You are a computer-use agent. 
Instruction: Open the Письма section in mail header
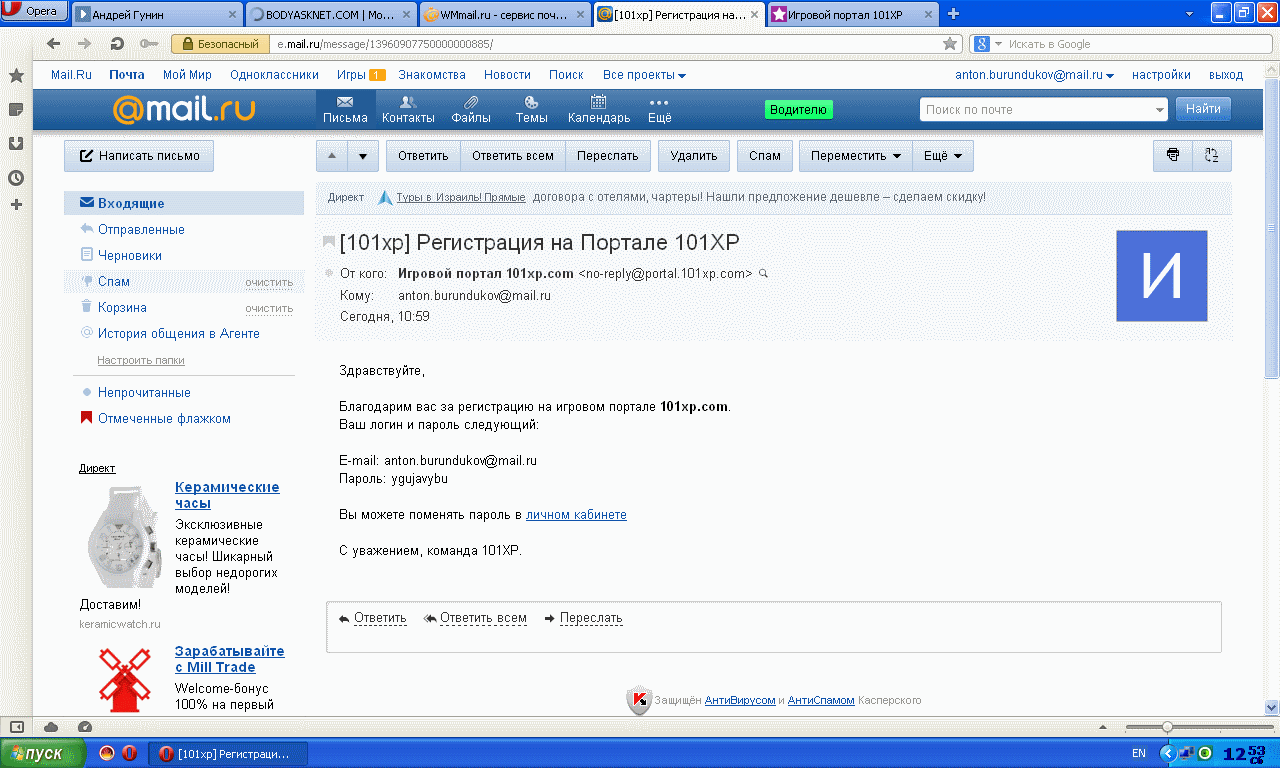point(345,110)
